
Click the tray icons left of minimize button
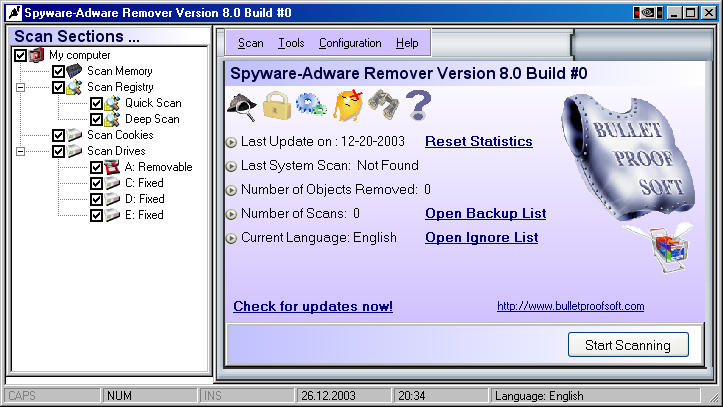coord(648,12)
